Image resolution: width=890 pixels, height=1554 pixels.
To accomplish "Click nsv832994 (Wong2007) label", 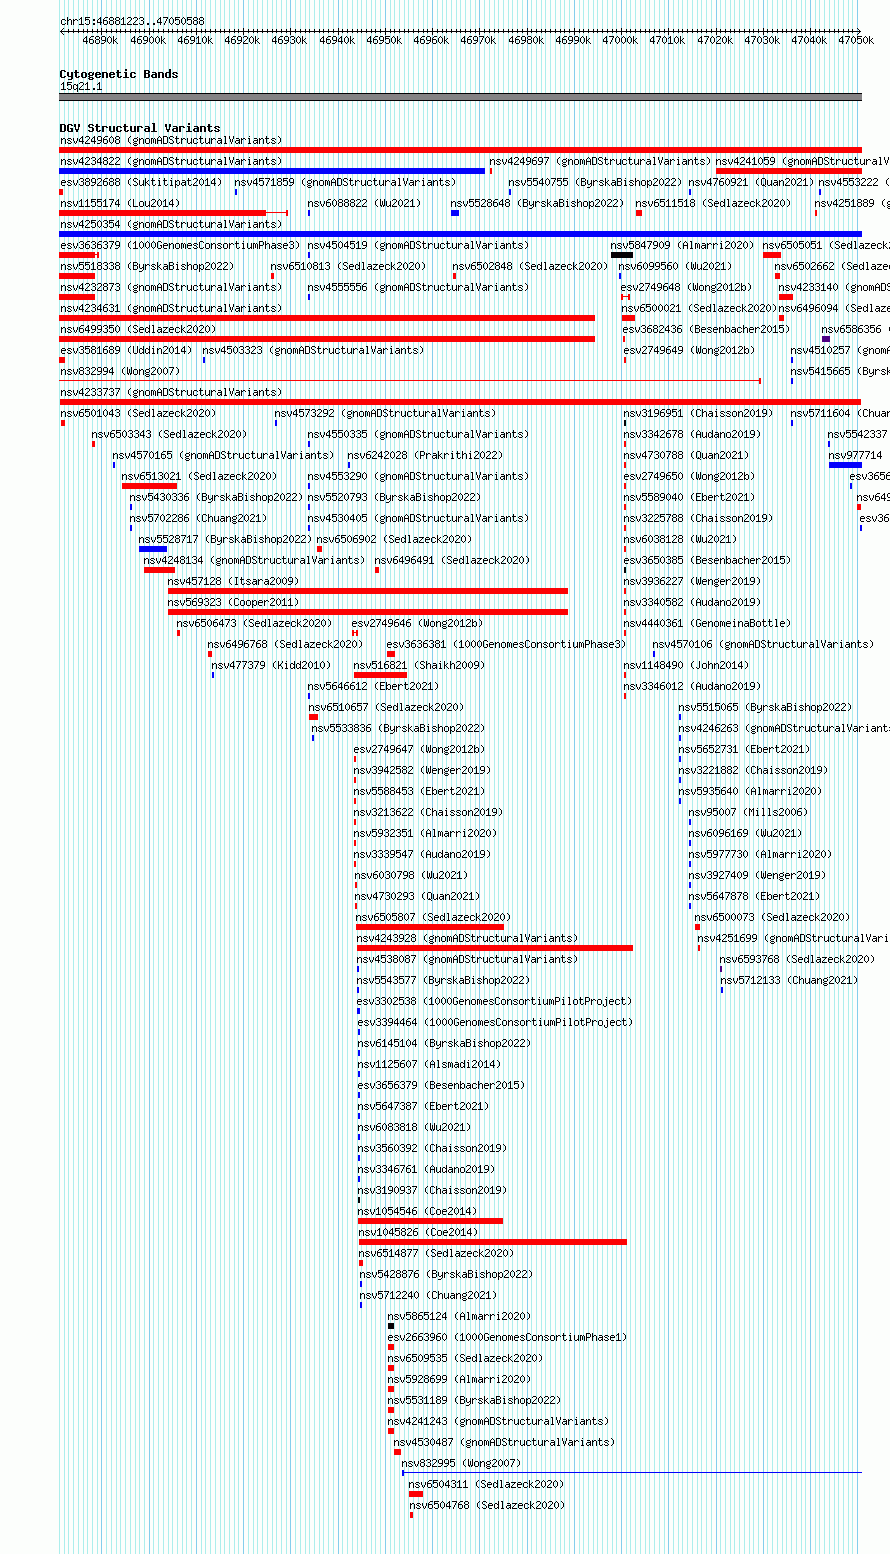I will [x=120, y=371].
